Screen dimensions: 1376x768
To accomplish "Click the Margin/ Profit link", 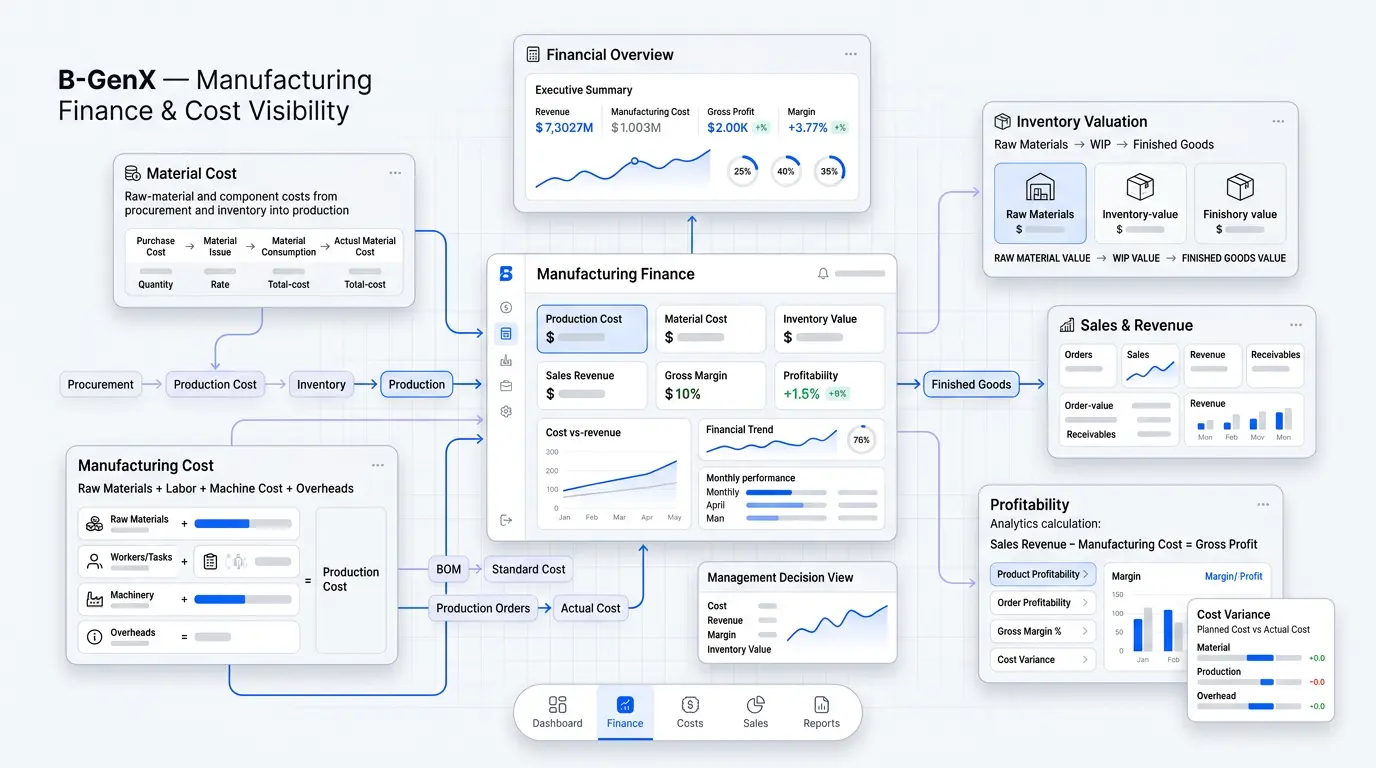I will [x=1233, y=576].
